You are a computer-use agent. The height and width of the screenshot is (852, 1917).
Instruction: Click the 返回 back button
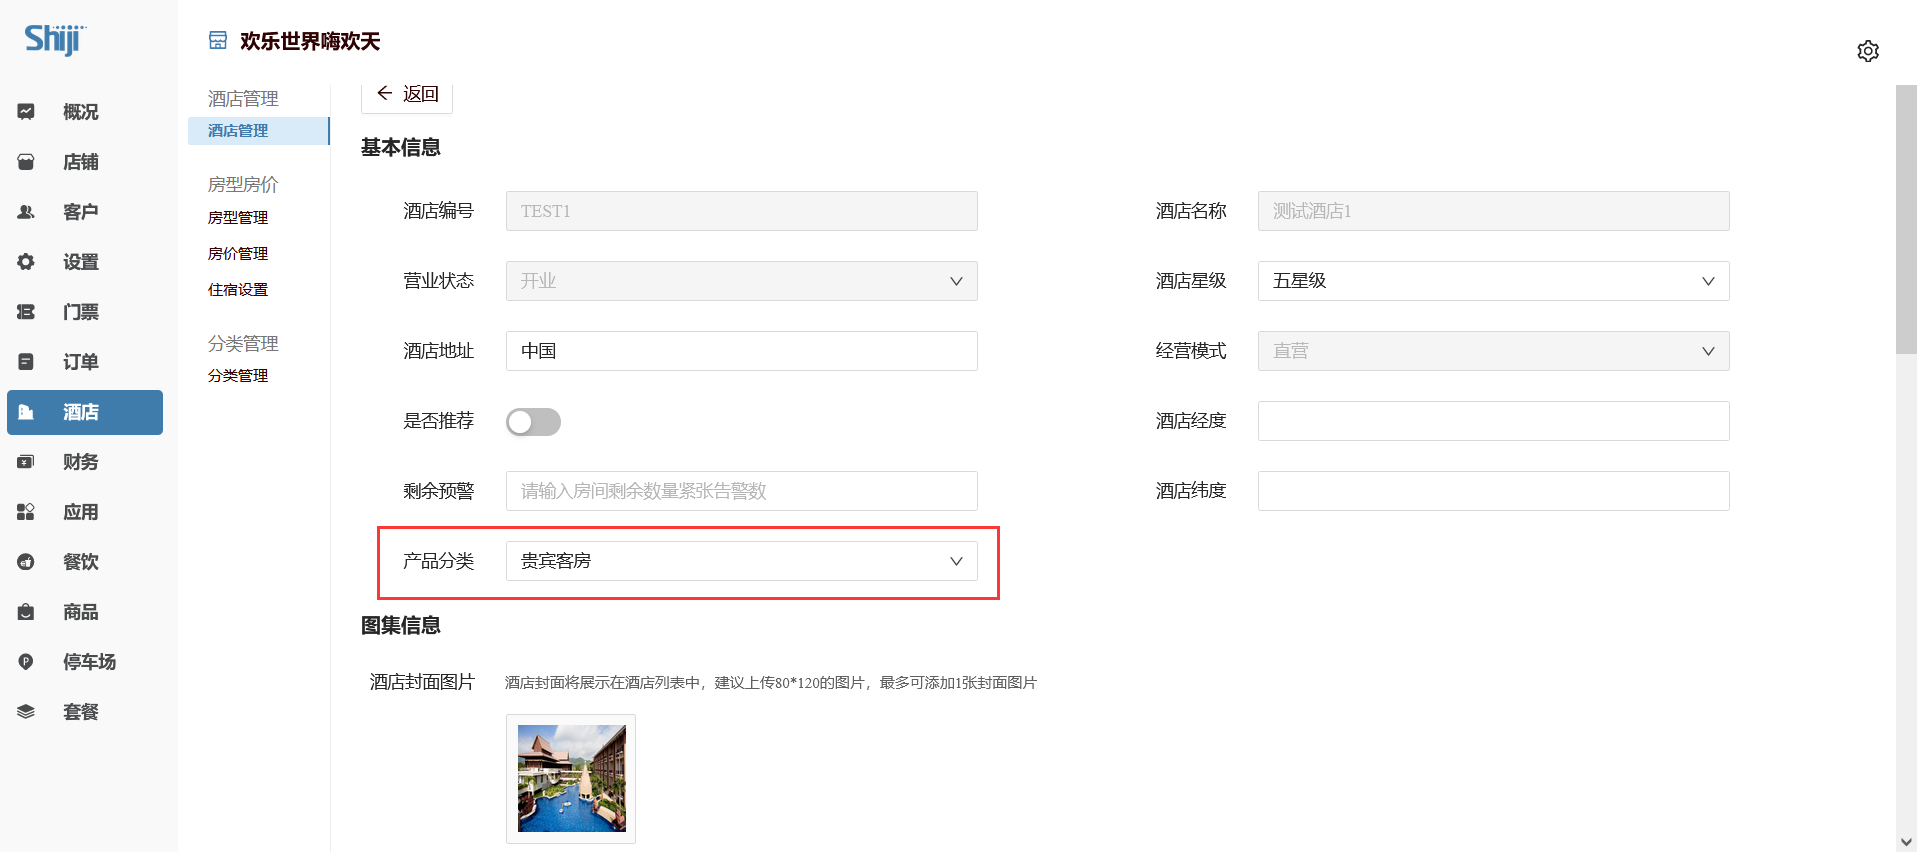point(407,94)
